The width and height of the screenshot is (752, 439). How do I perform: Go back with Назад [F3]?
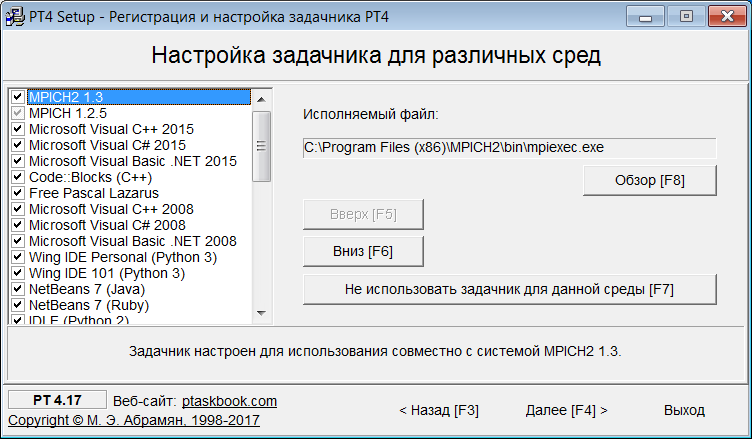coord(439,410)
